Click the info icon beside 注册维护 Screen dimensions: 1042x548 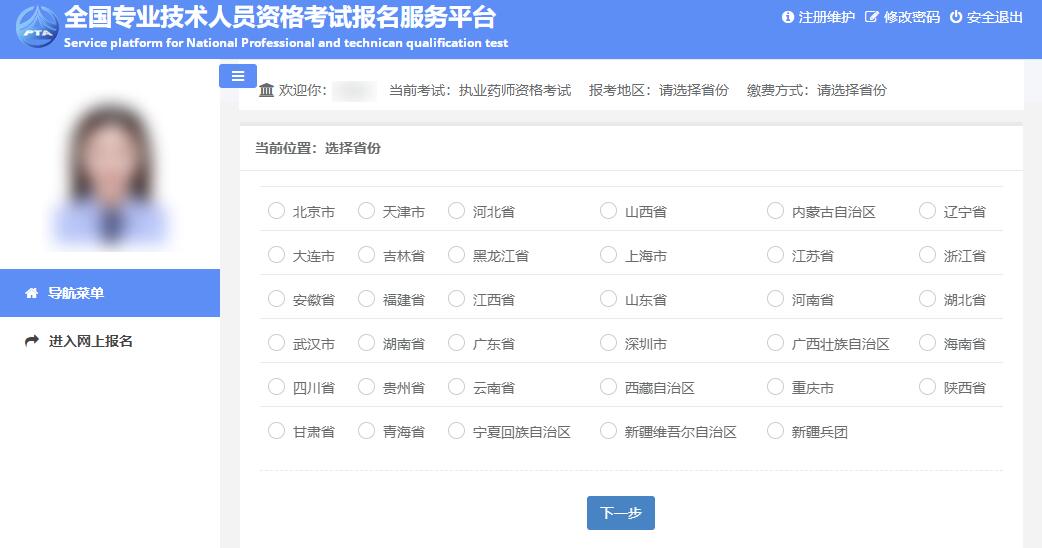(787, 17)
